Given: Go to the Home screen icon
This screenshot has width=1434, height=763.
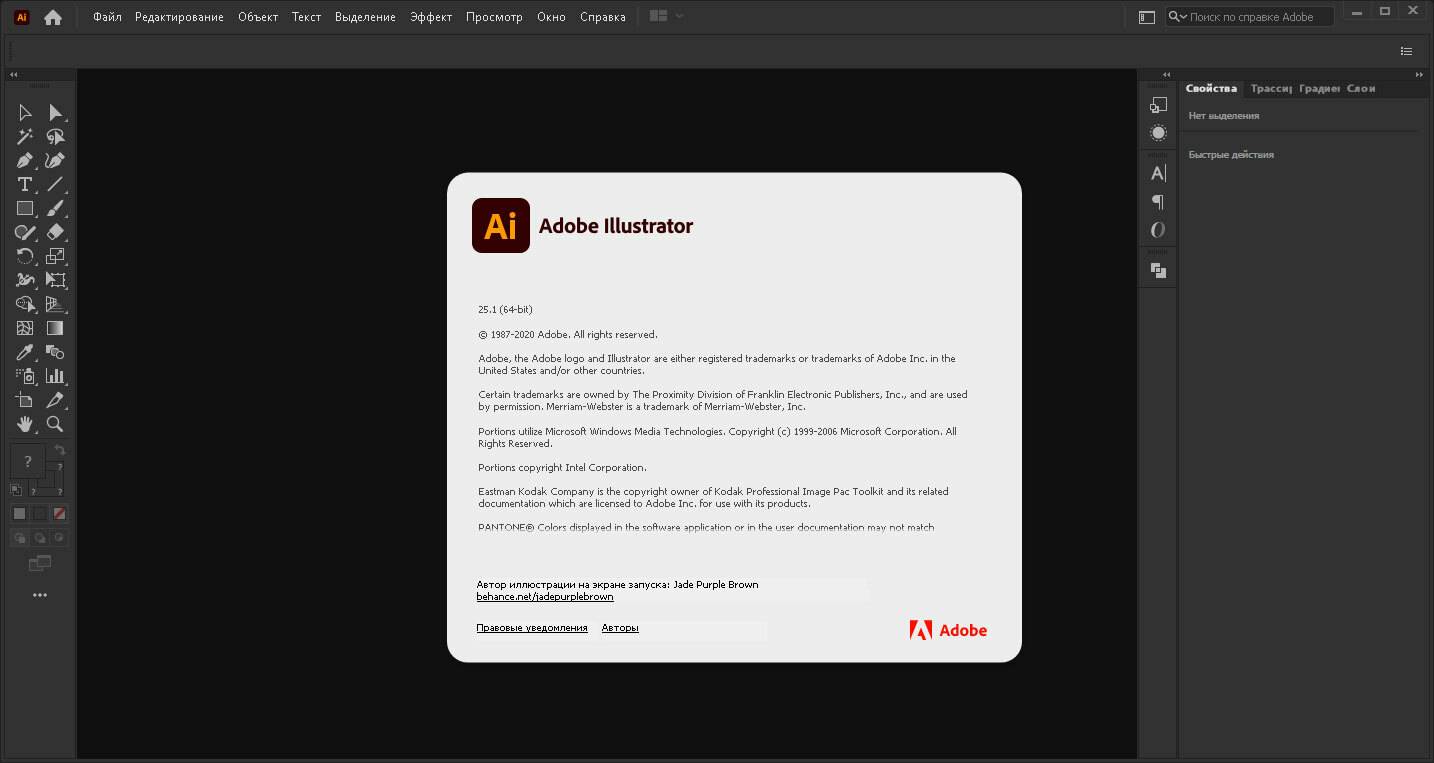Looking at the screenshot, I should coord(53,17).
